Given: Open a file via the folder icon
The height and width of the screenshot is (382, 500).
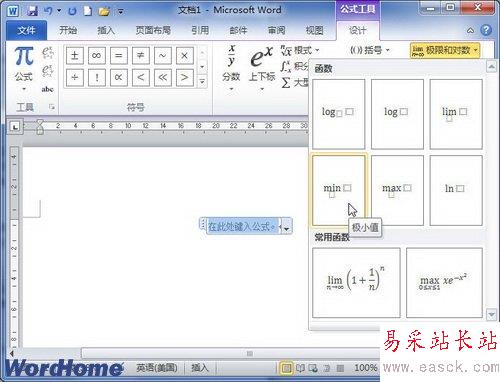Looking at the screenshot, I should point(104,11).
